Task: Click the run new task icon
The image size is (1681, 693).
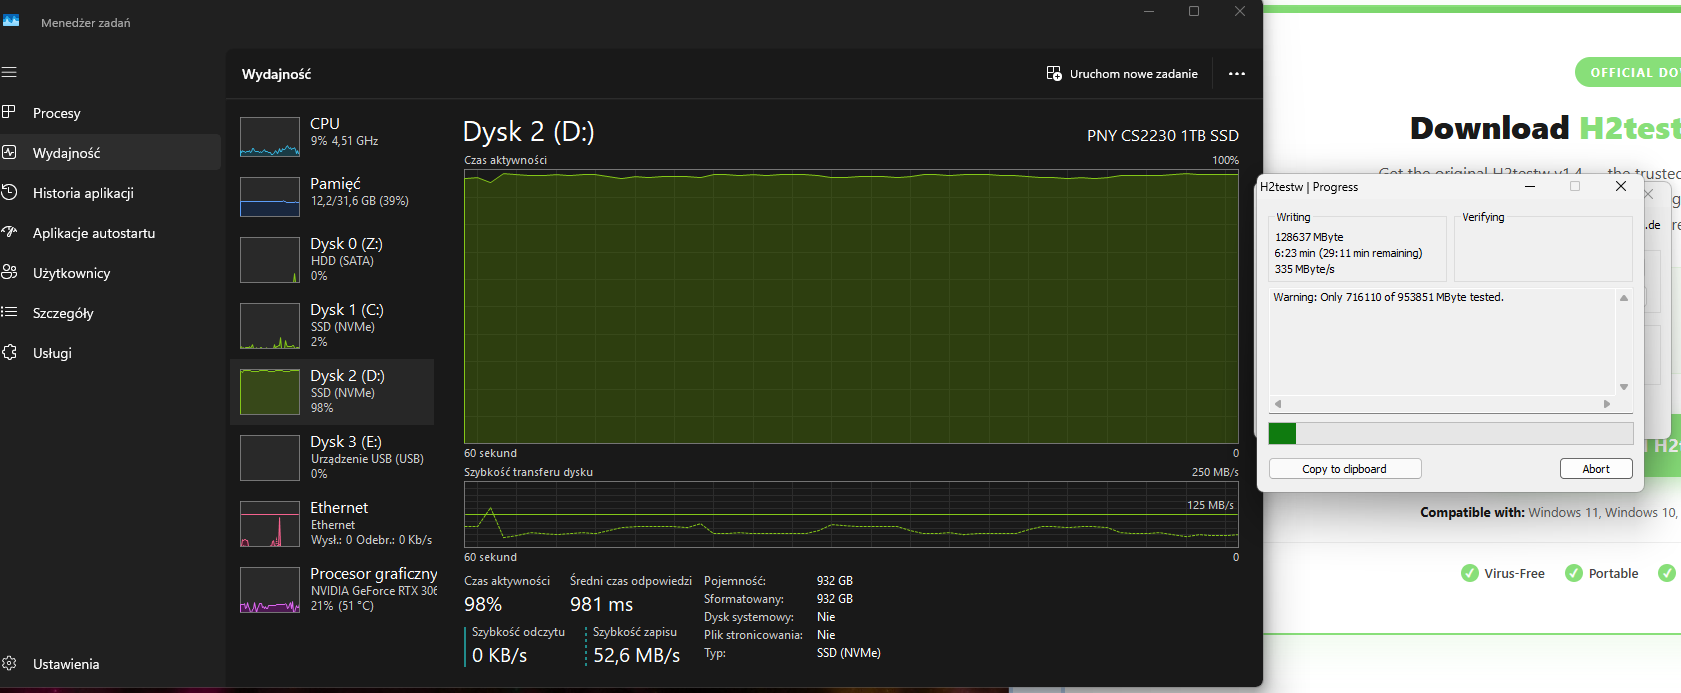Action: (x=1054, y=73)
